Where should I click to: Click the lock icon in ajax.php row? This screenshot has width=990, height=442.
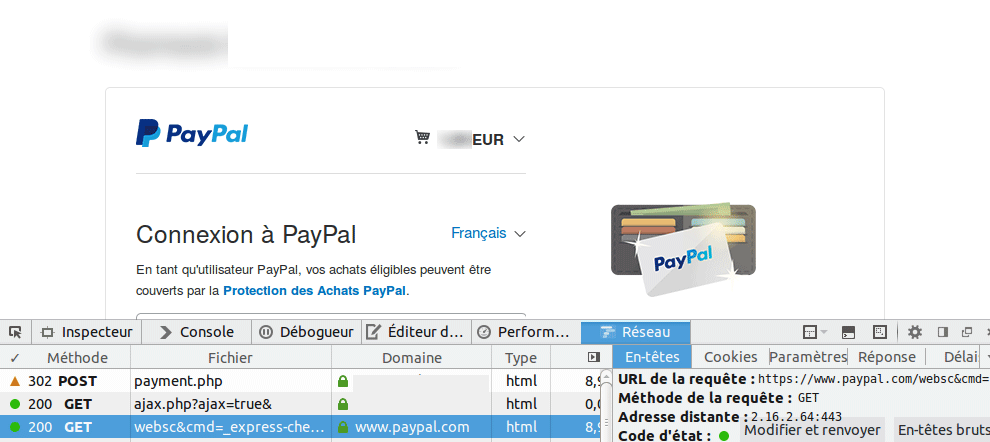tap(343, 403)
